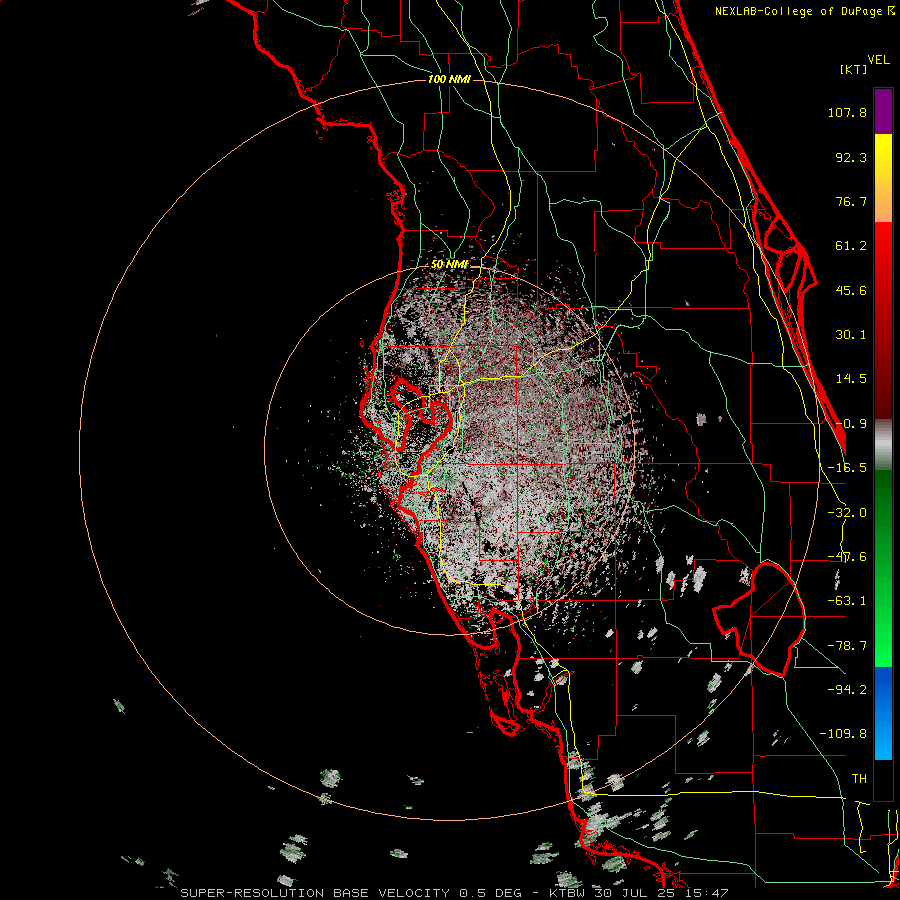The height and width of the screenshot is (900, 900).
Task: Click the Tampa Bay red outline
Action: point(420,425)
